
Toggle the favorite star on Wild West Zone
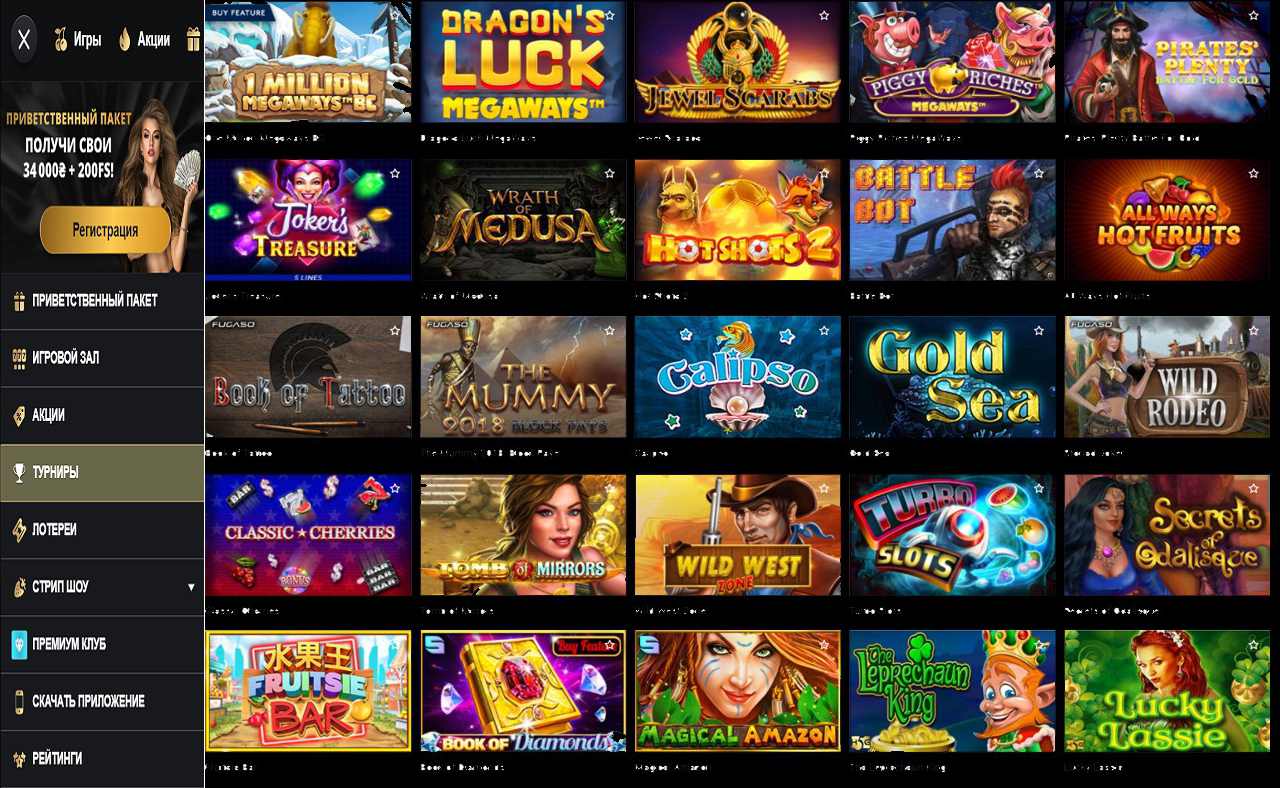tap(824, 489)
